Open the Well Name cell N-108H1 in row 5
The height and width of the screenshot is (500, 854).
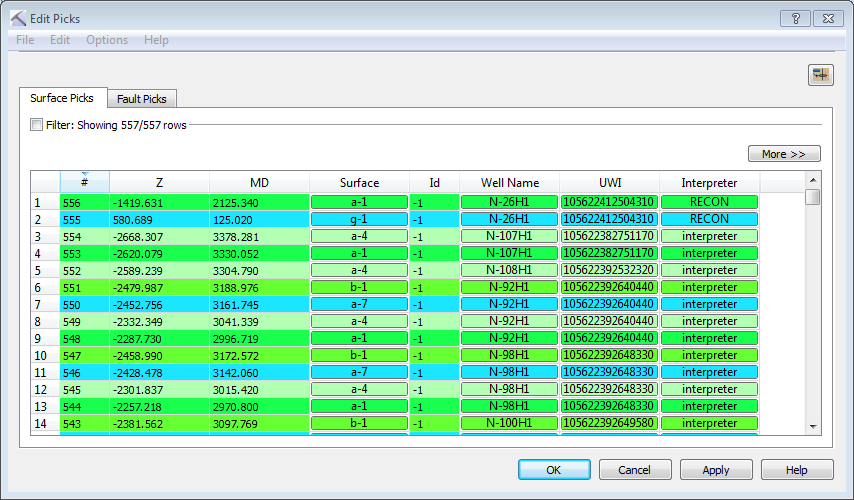pos(509,270)
